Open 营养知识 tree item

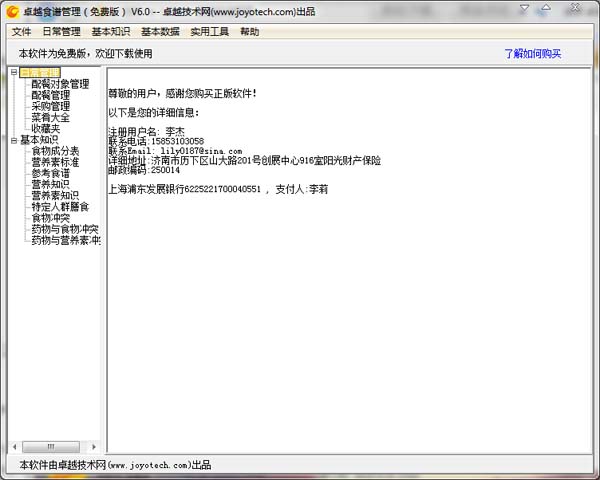point(51,184)
